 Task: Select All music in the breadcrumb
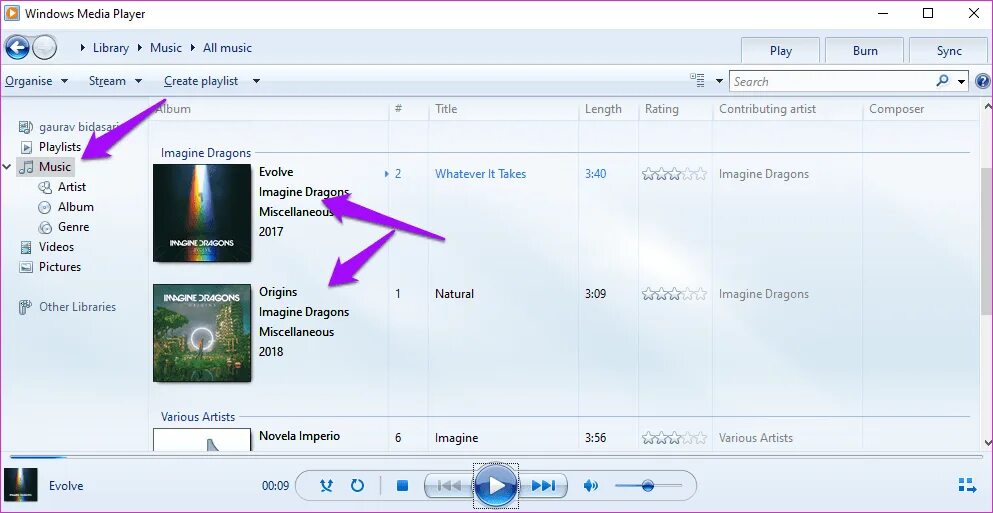(227, 48)
